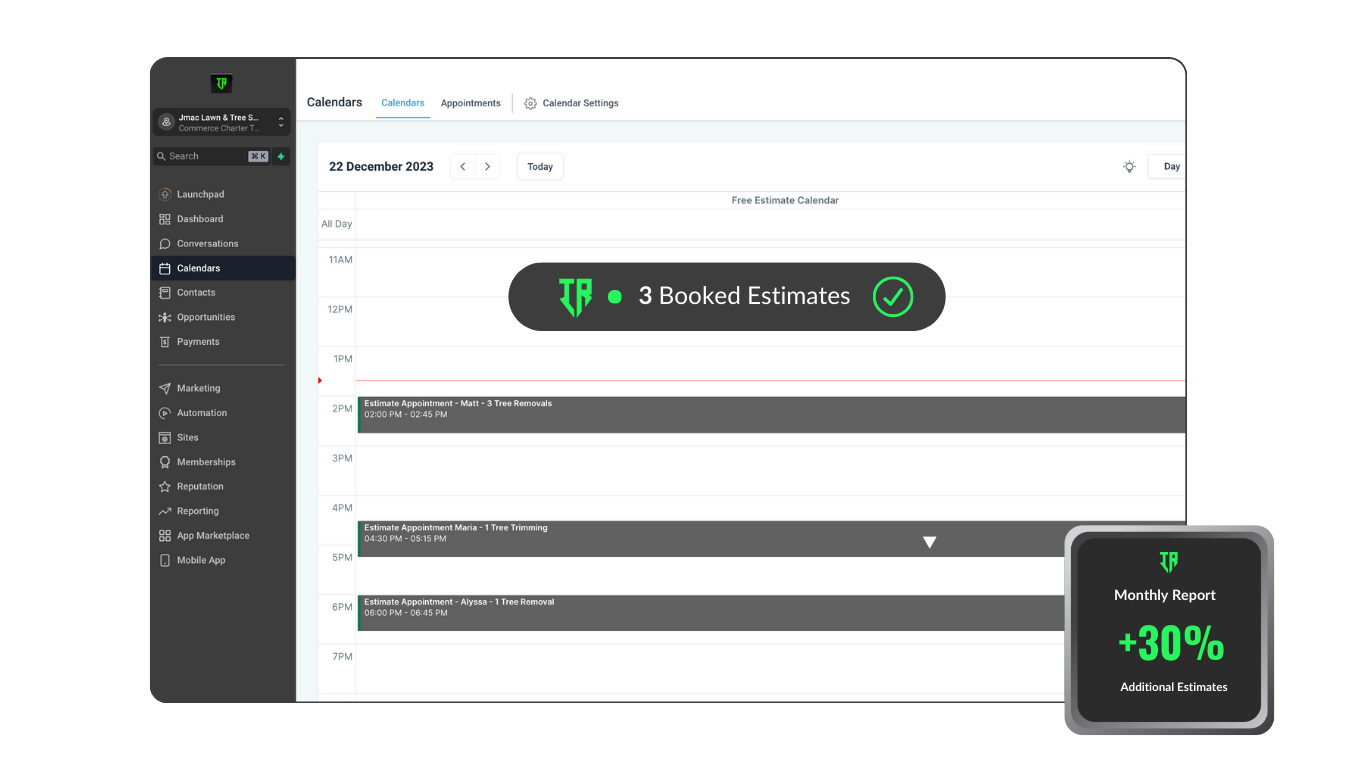
Task: Open Matt's 3 Tree Removals appointment
Action: tap(700, 414)
